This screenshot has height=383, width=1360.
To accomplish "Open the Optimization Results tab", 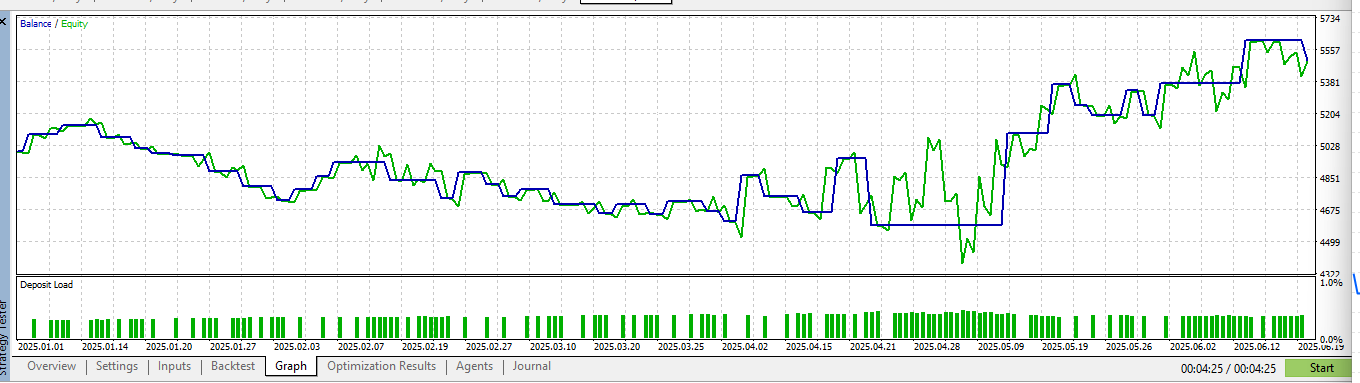I will click(381, 366).
